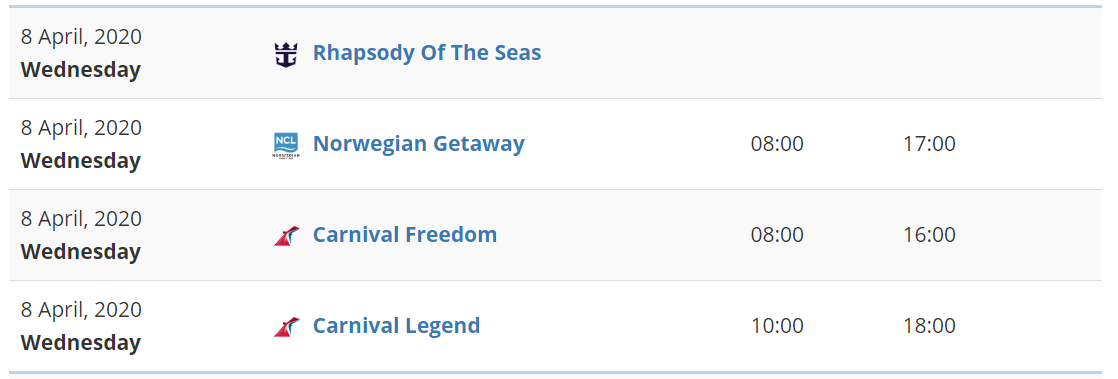Screen dimensions: 1118x379
Task: Click the Carnival funnel icon beside Carnival Legend
Action: click(x=287, y=327)
